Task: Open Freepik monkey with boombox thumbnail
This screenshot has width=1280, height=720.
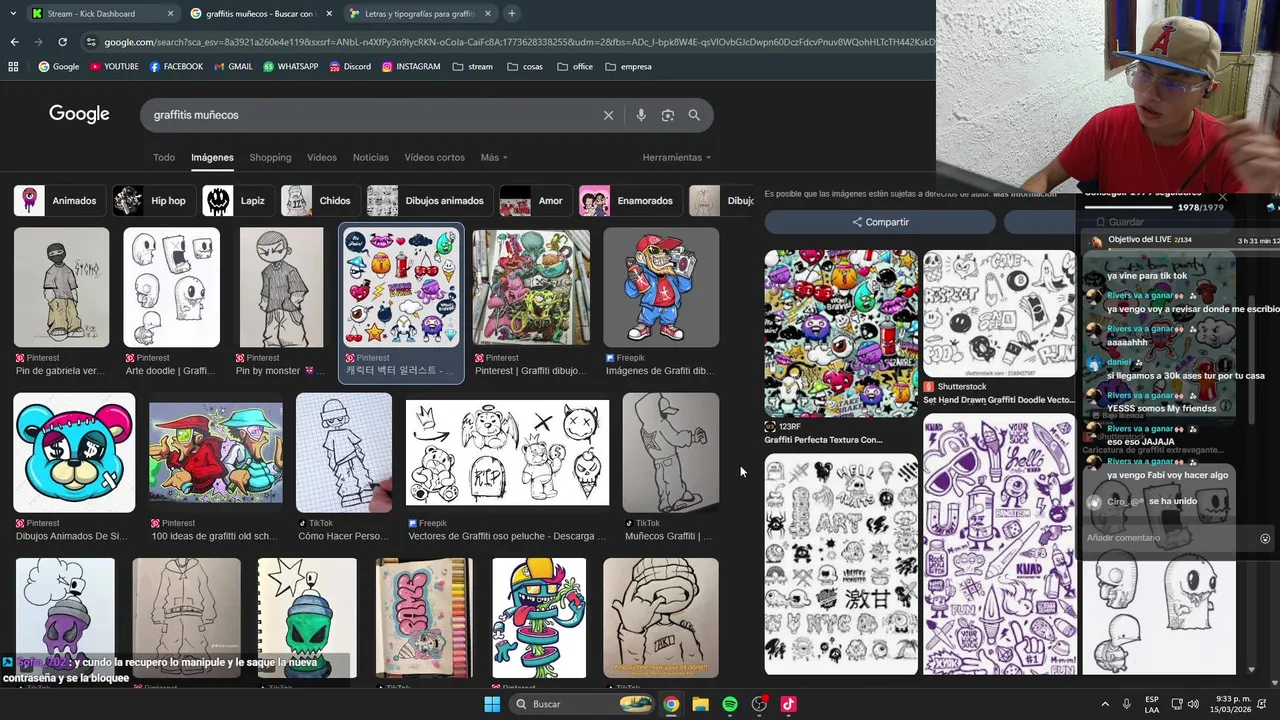Action: [x=661, y=287]
